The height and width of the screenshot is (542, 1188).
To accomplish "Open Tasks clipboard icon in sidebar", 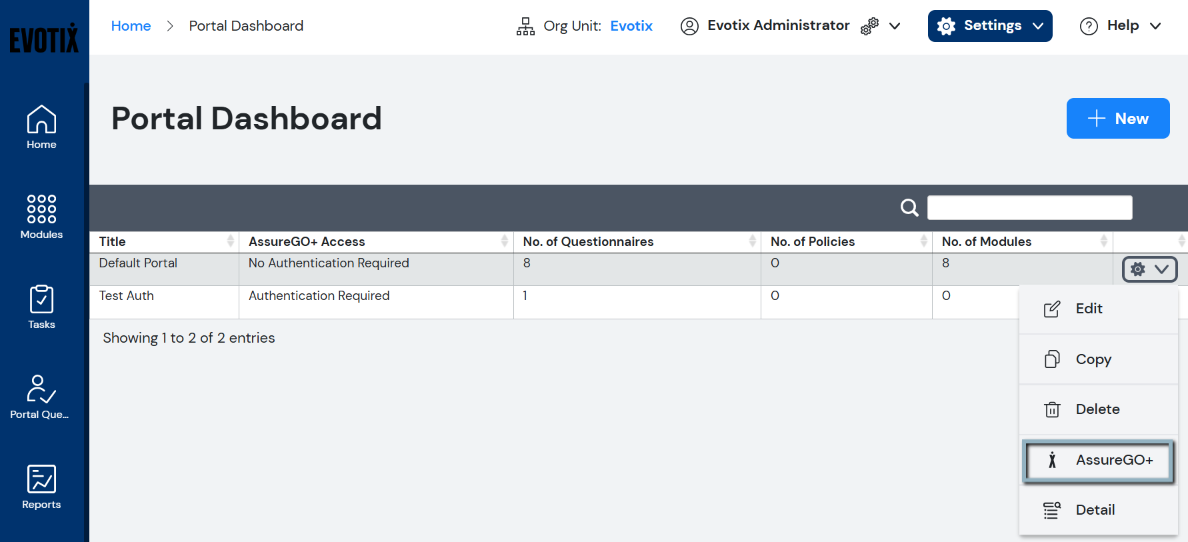I will pos(41,306).
